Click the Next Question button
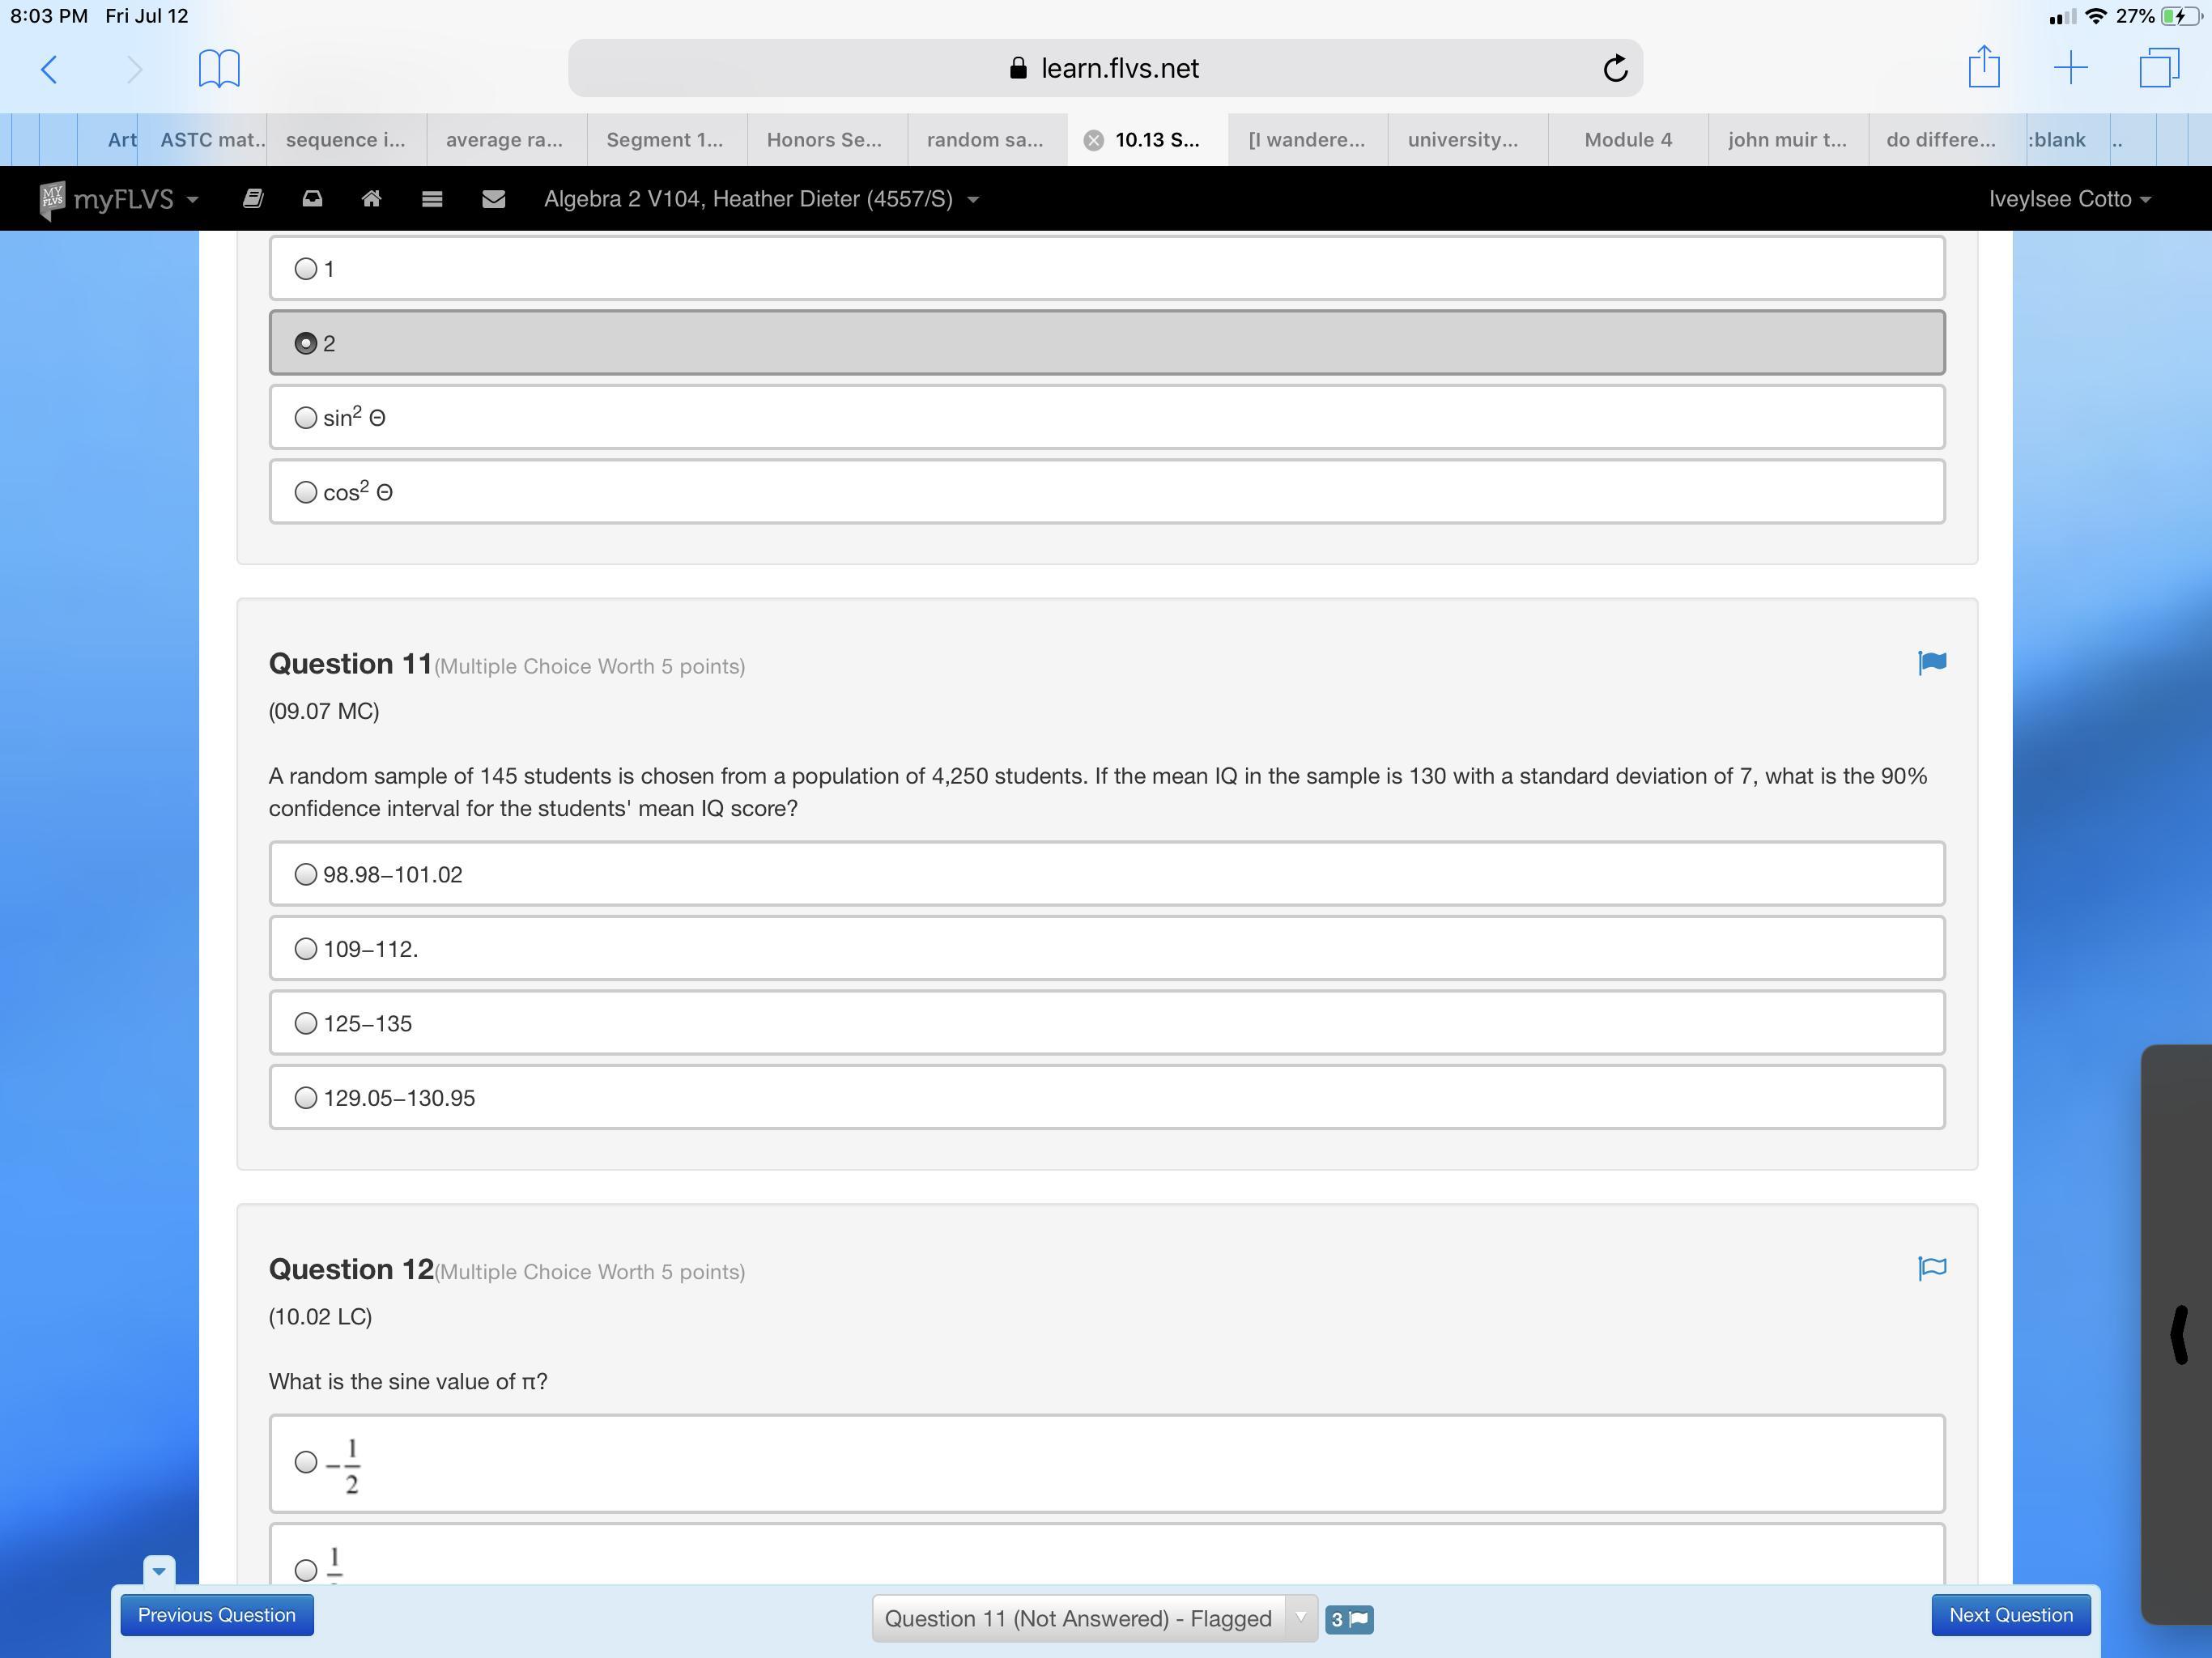The width and height of the screenshot is (2212, 1658). 2010,1615
